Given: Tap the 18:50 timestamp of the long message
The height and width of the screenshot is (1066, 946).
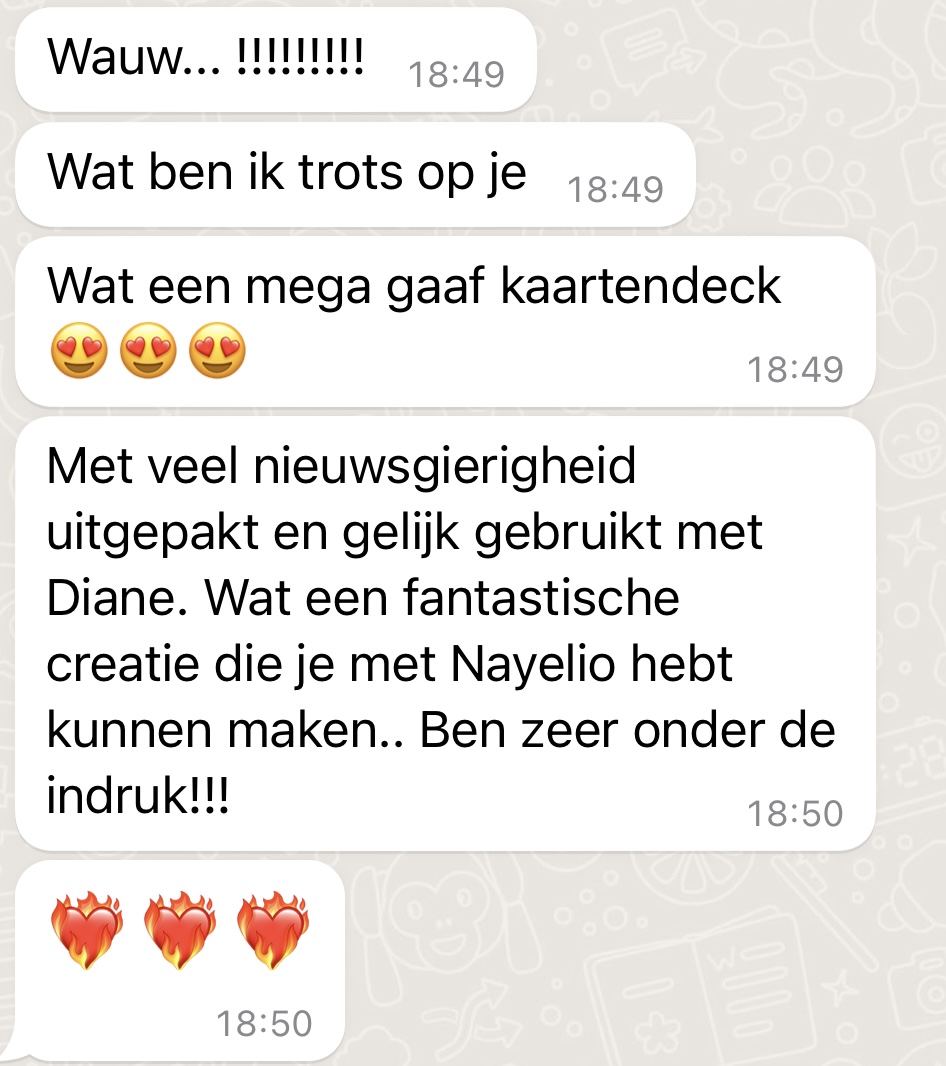Looking at the screenshot, I should [x=795, y=814].
